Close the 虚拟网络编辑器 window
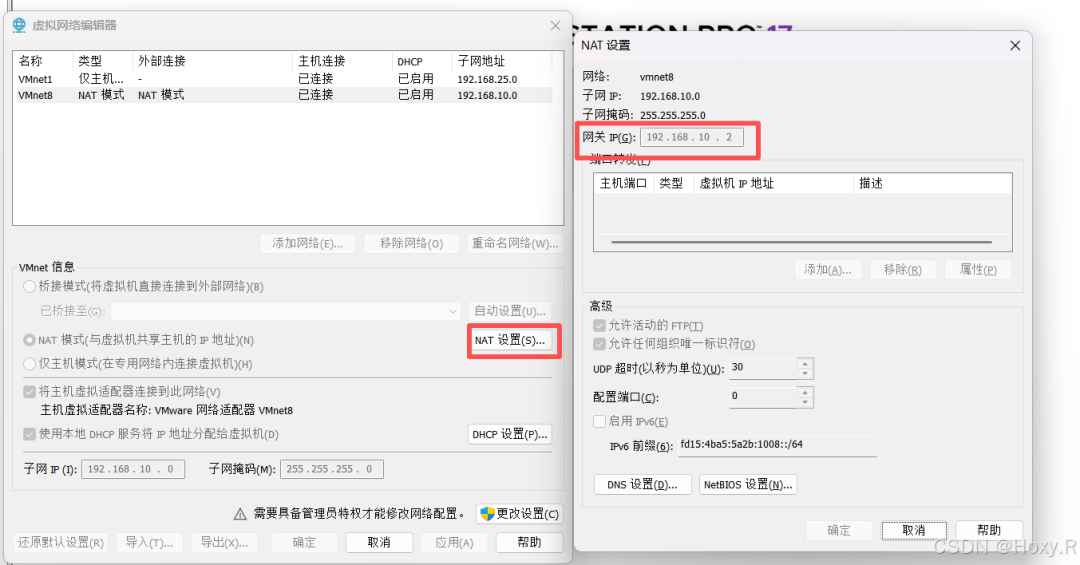Screen dimensions: 1080x565 click(555, 25)
